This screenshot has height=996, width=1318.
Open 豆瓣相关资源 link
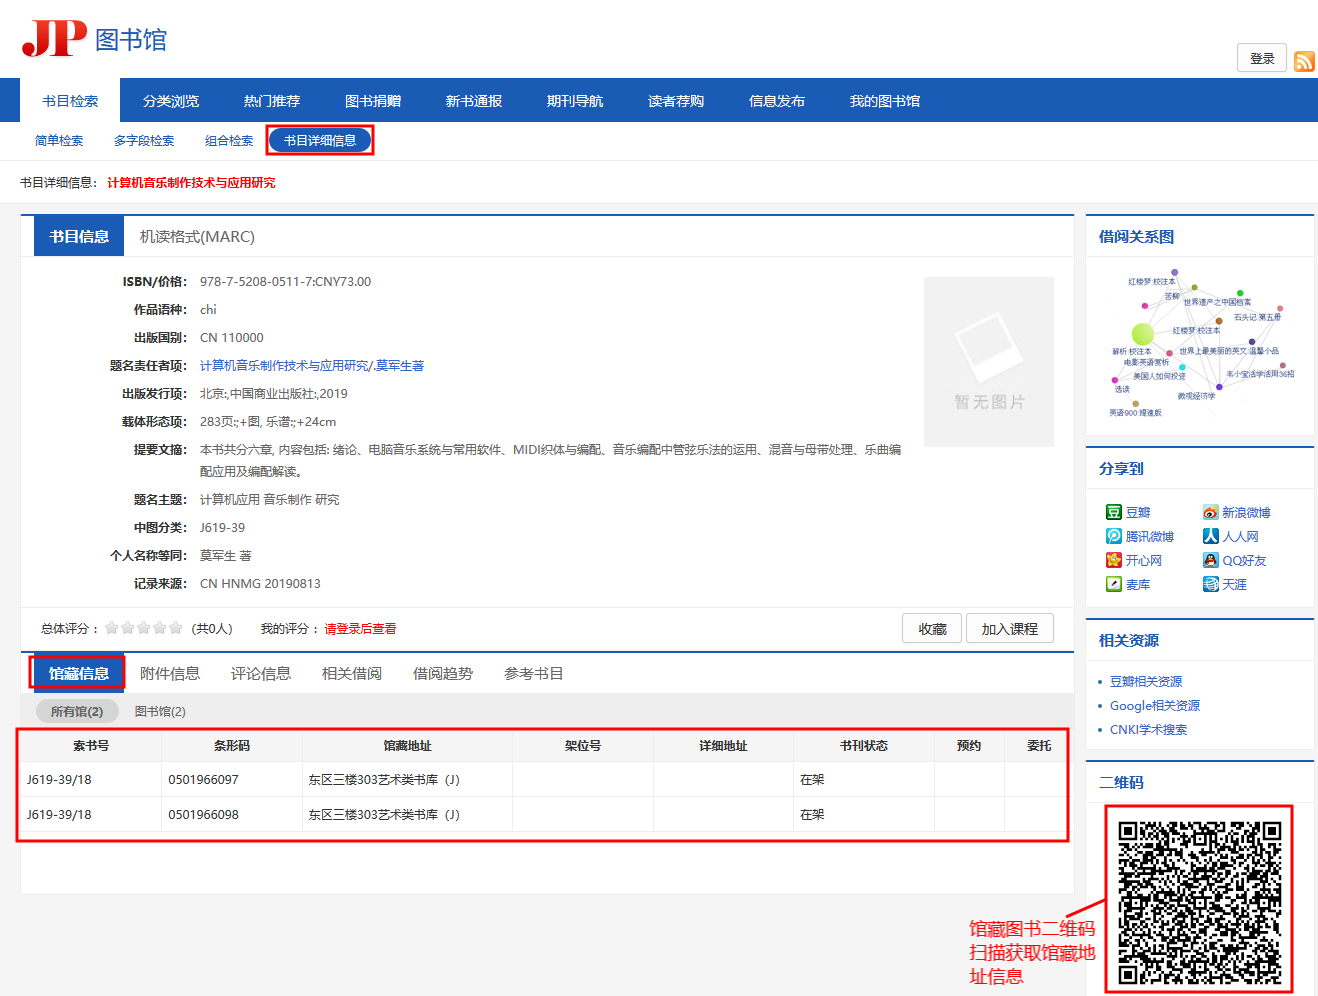point(1146,682)
